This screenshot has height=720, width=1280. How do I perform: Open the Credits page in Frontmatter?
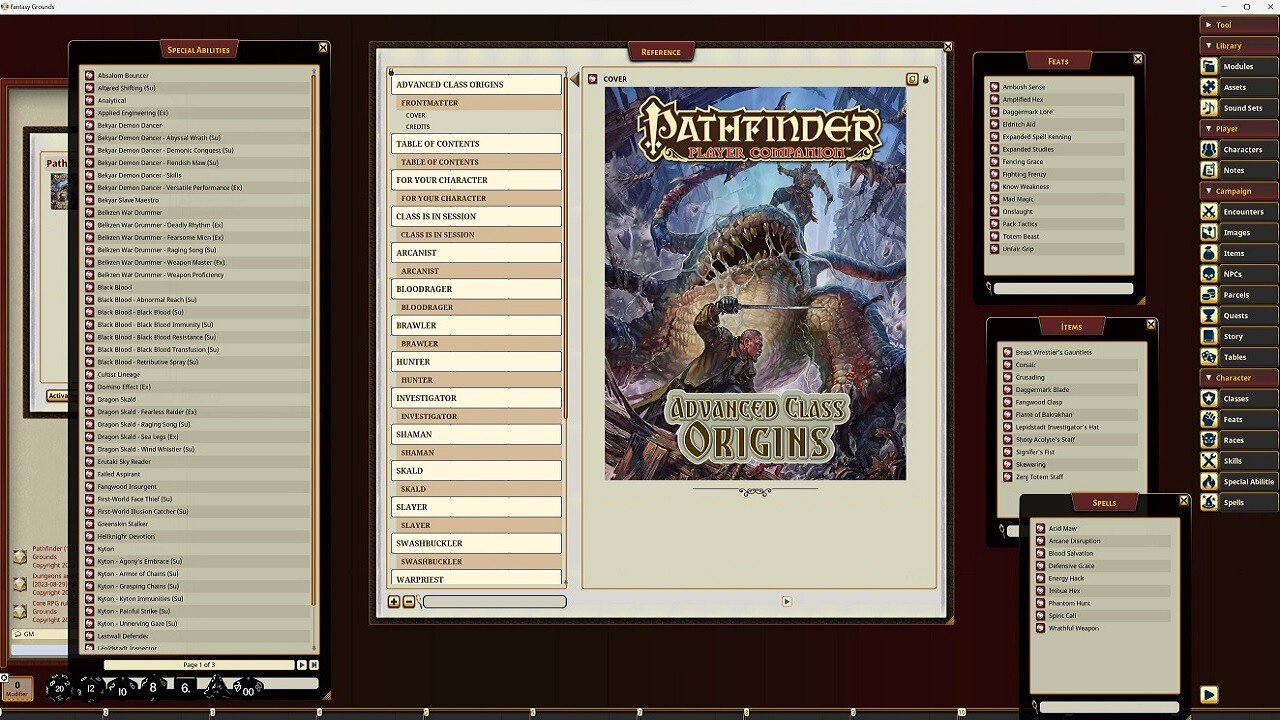coord(418,127)
